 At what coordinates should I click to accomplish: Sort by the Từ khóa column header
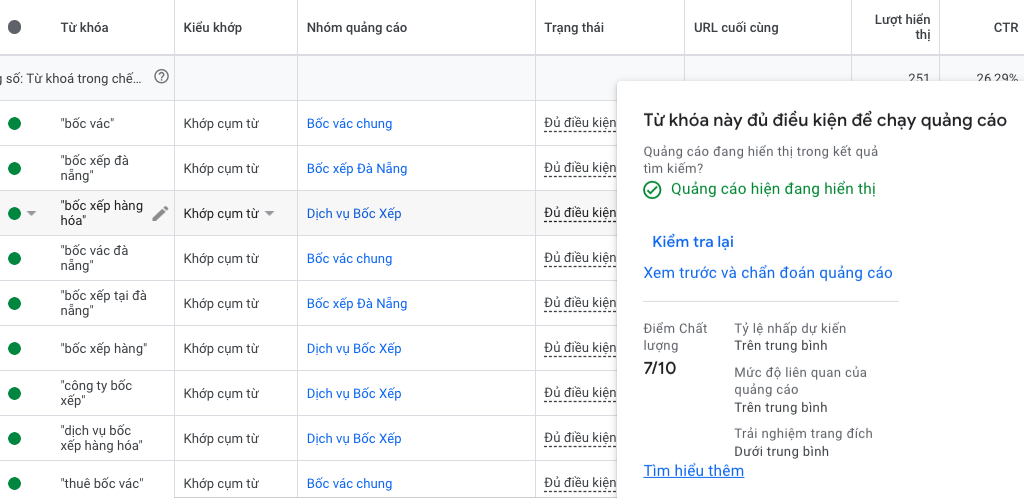(84, 28)
